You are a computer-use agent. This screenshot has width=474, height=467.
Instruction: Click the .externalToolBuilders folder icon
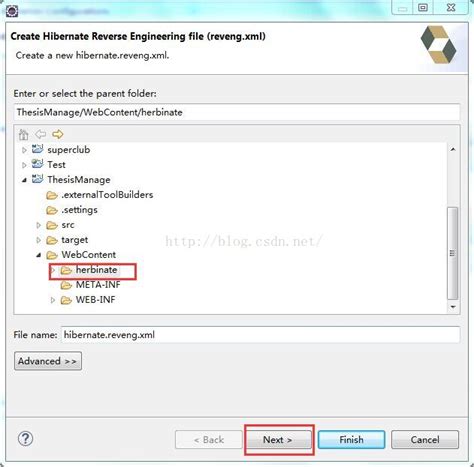(x=52, y=195)
